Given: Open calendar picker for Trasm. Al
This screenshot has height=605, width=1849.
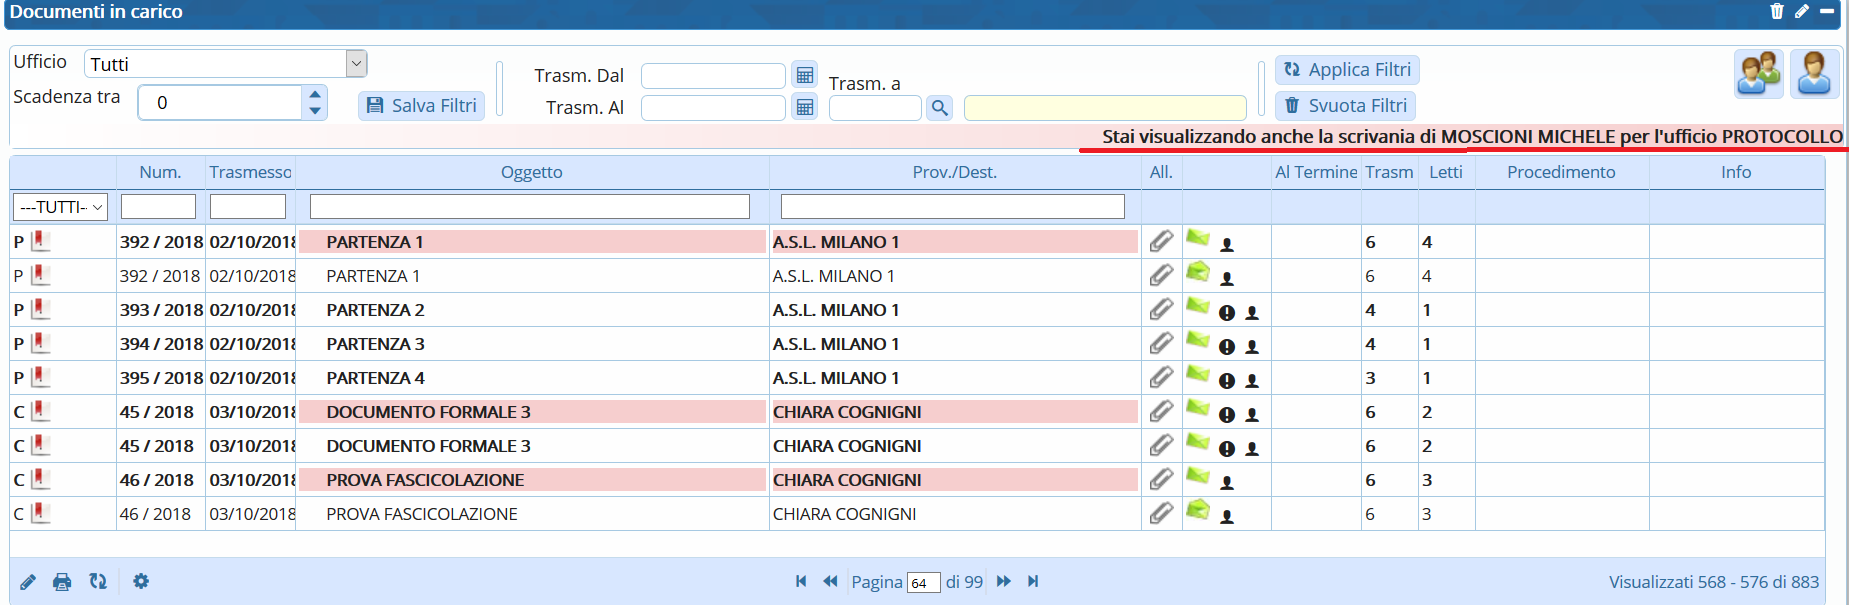Looking at the screenshot, I should click(x=804, y=107).
